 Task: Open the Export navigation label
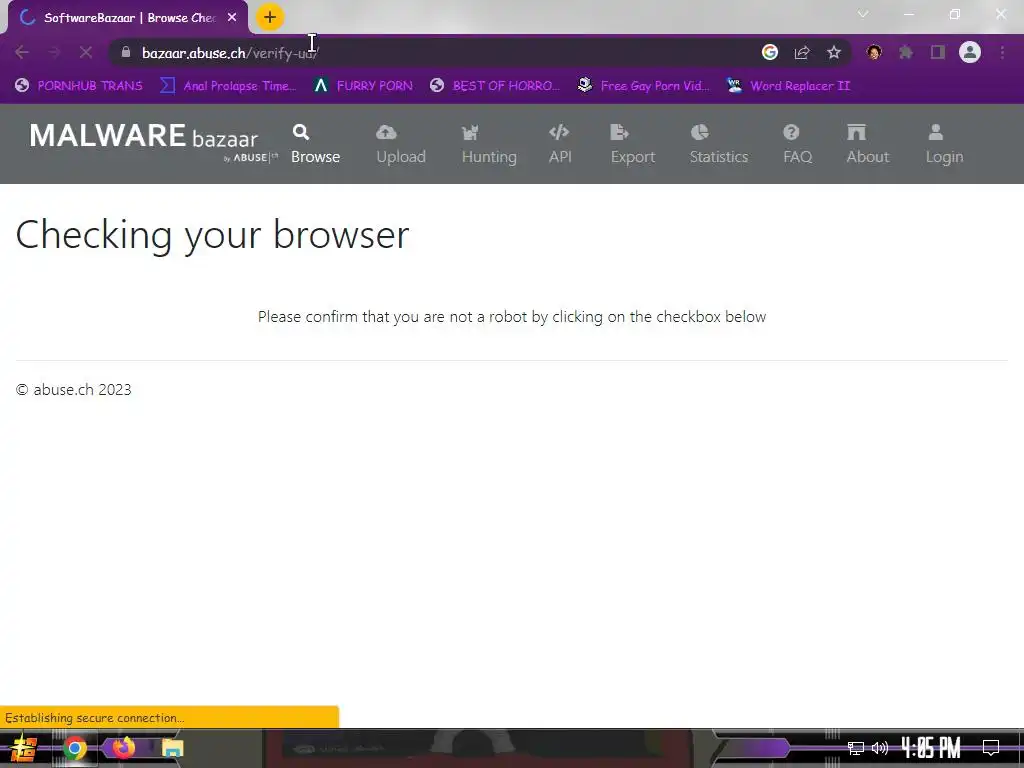(633, 157)
